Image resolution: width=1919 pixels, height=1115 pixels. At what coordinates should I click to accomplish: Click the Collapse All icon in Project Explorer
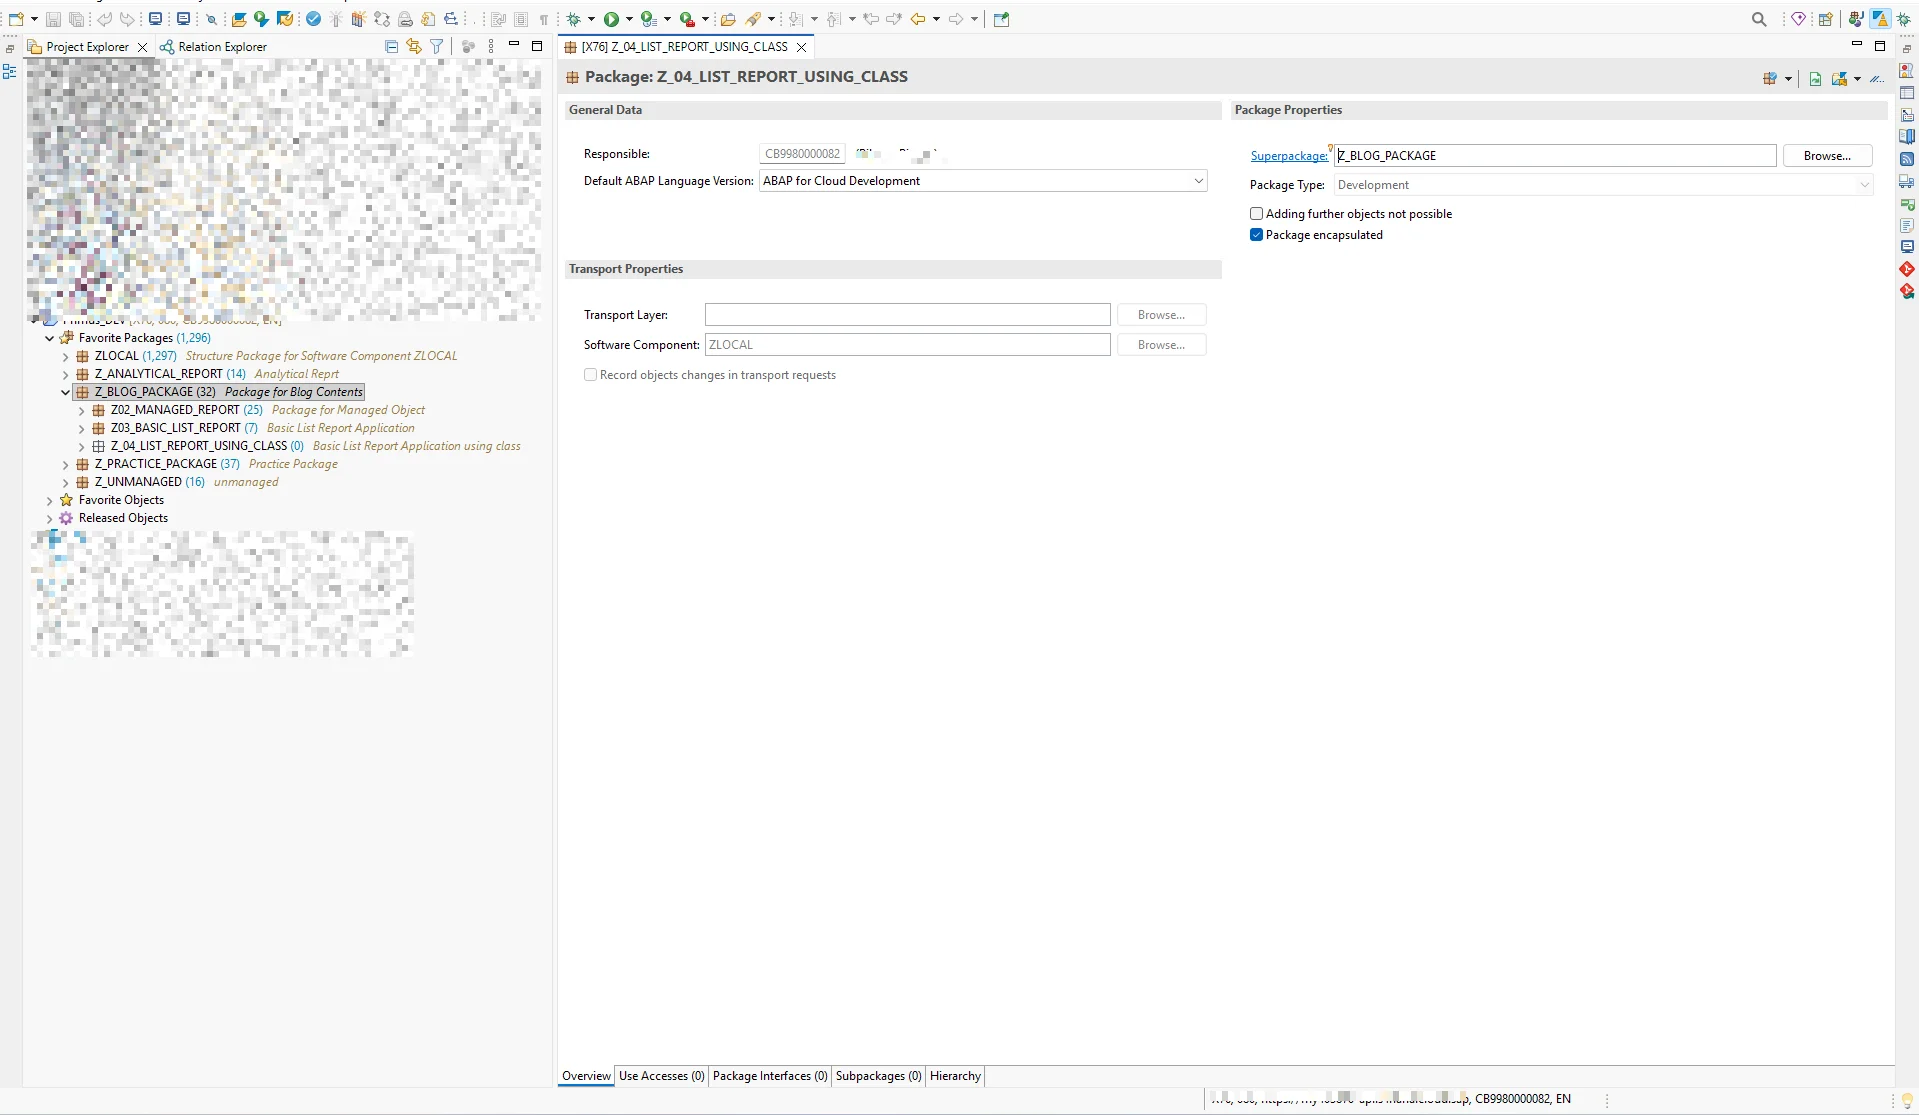click(x=391, y=46)
